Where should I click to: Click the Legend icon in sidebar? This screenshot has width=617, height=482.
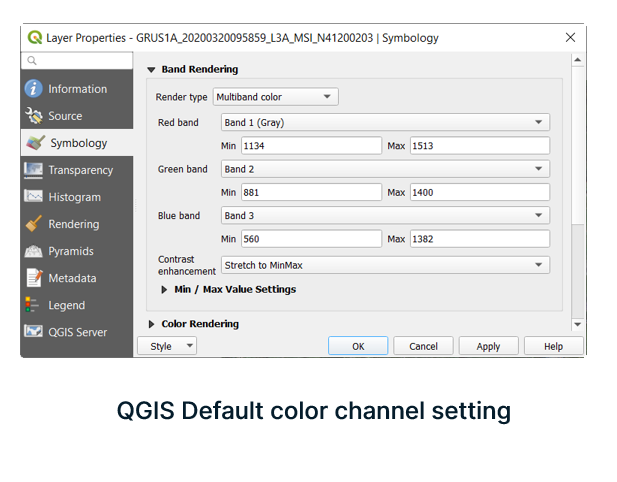point(34,305)
